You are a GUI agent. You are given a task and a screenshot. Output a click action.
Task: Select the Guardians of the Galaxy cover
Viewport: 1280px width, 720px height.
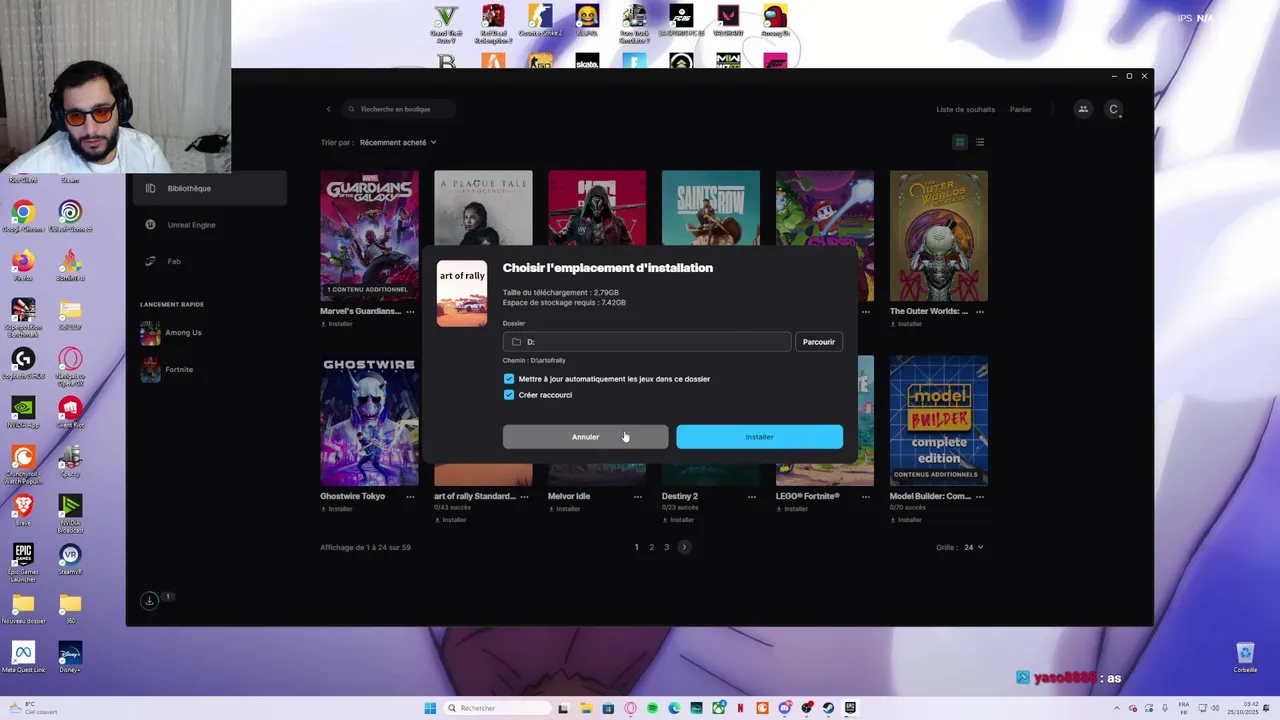[369, 236]
